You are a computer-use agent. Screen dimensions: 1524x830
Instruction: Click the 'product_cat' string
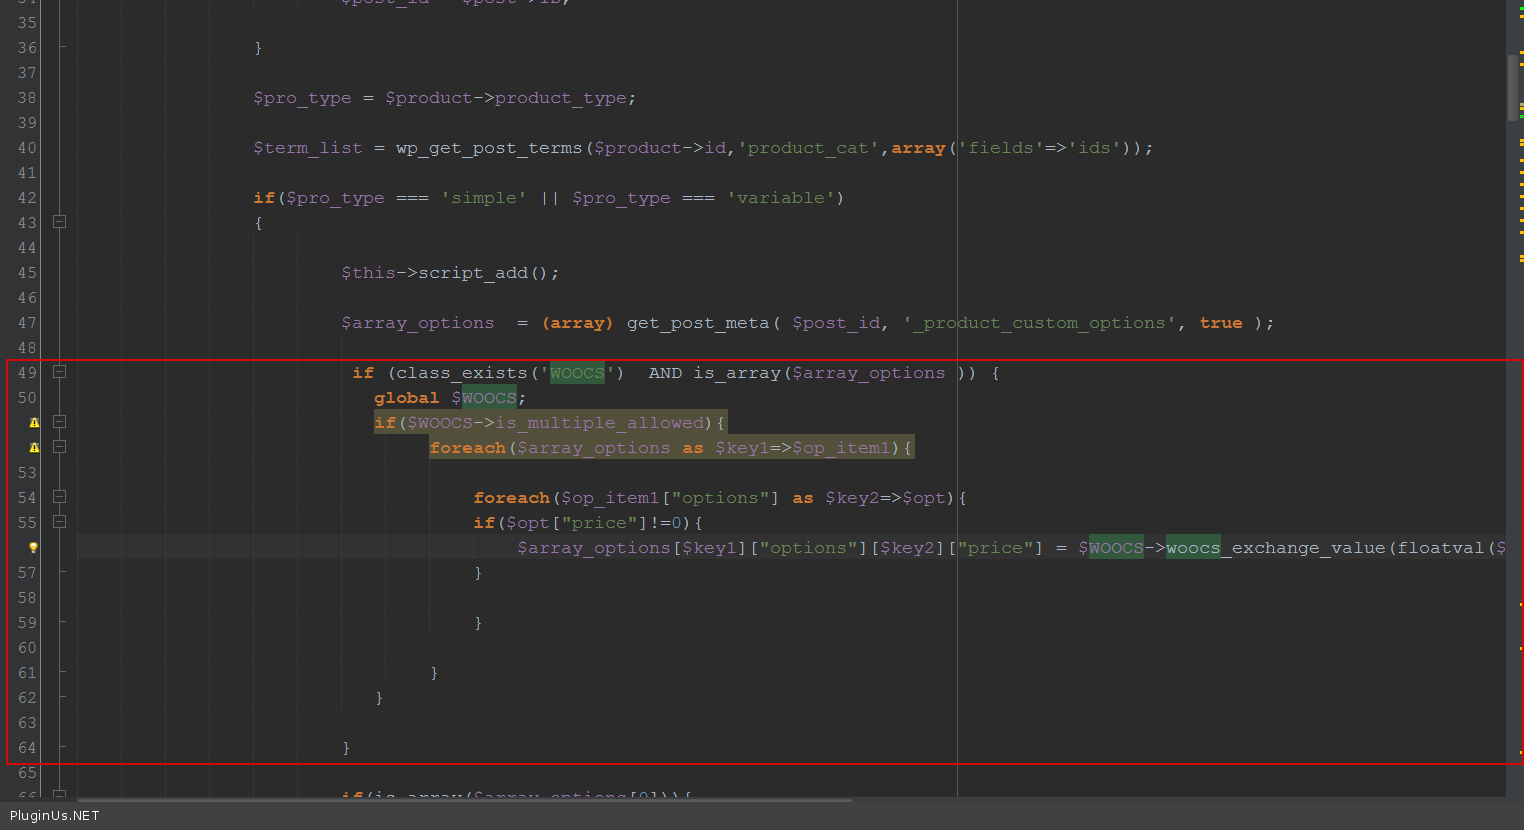pyautogui.click(x=809, y=148)
